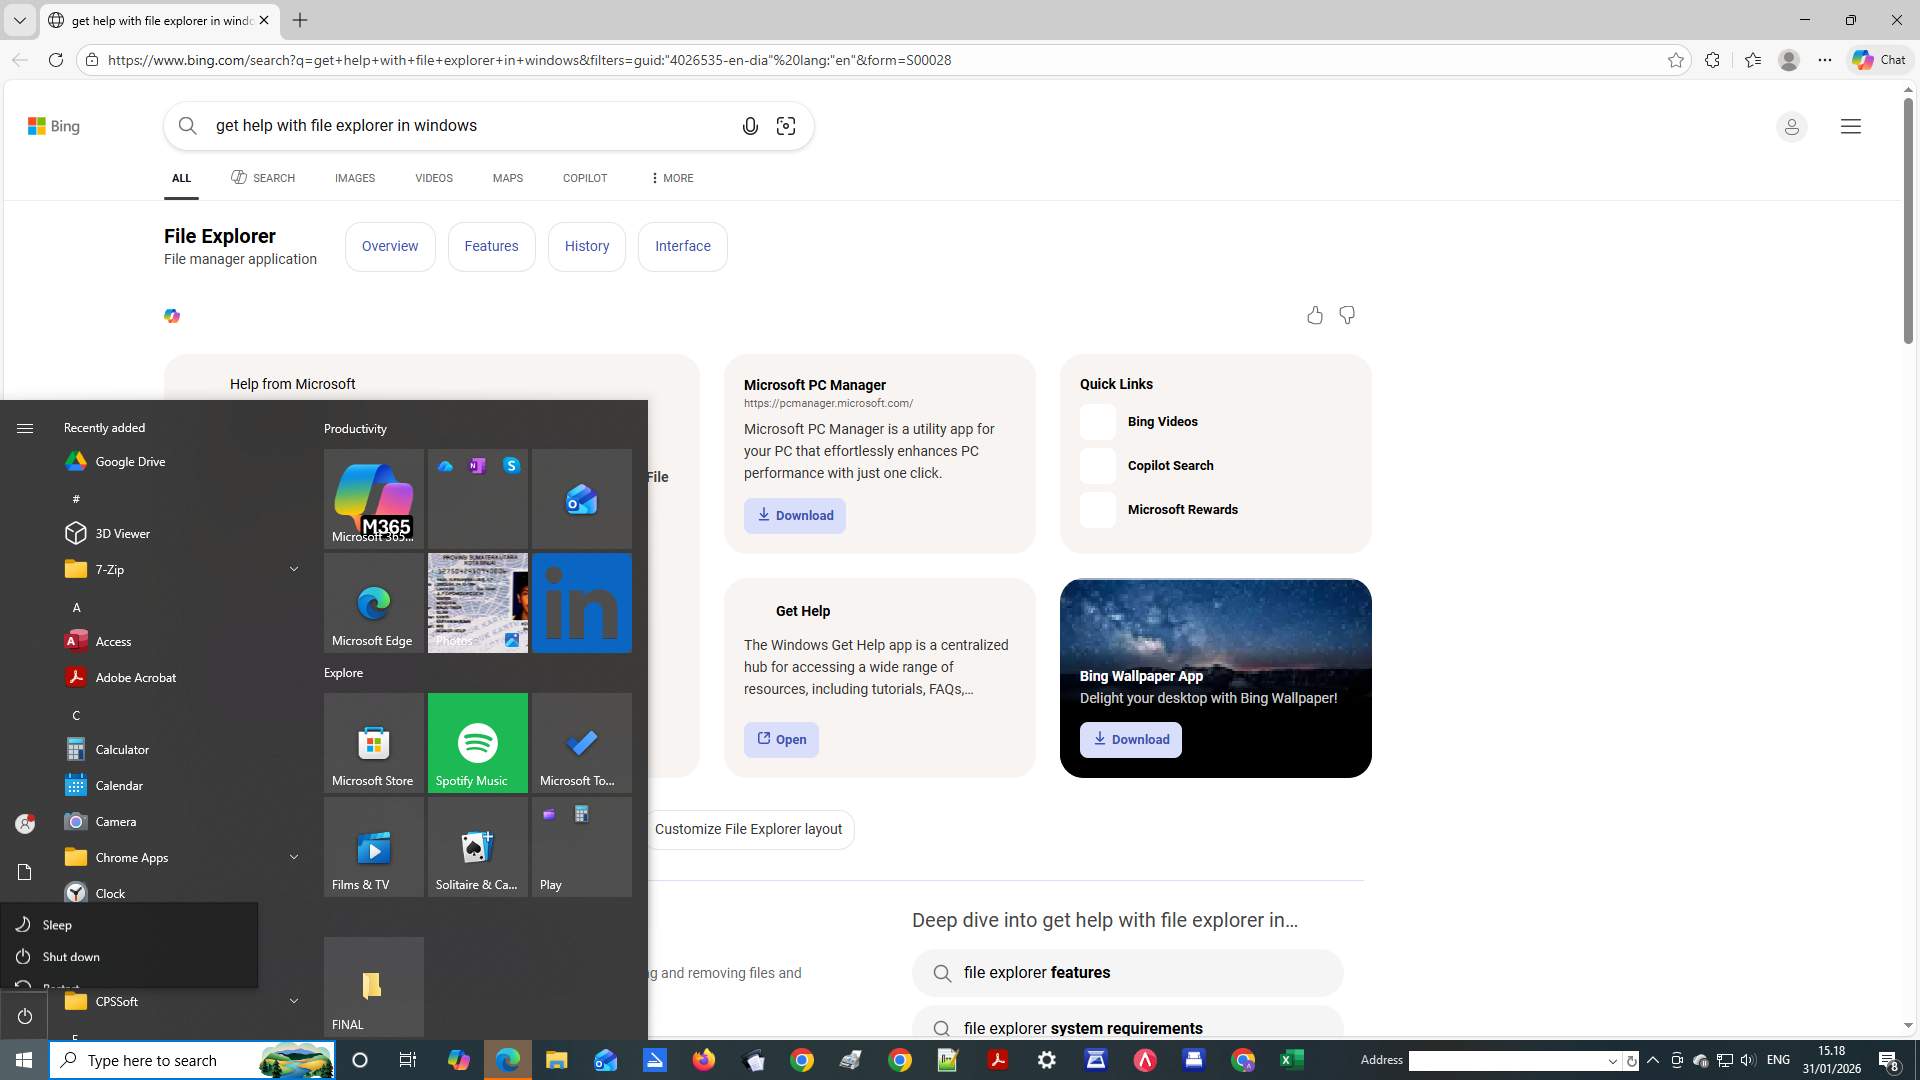Click Open button for Get Help

tap(781, 740)
